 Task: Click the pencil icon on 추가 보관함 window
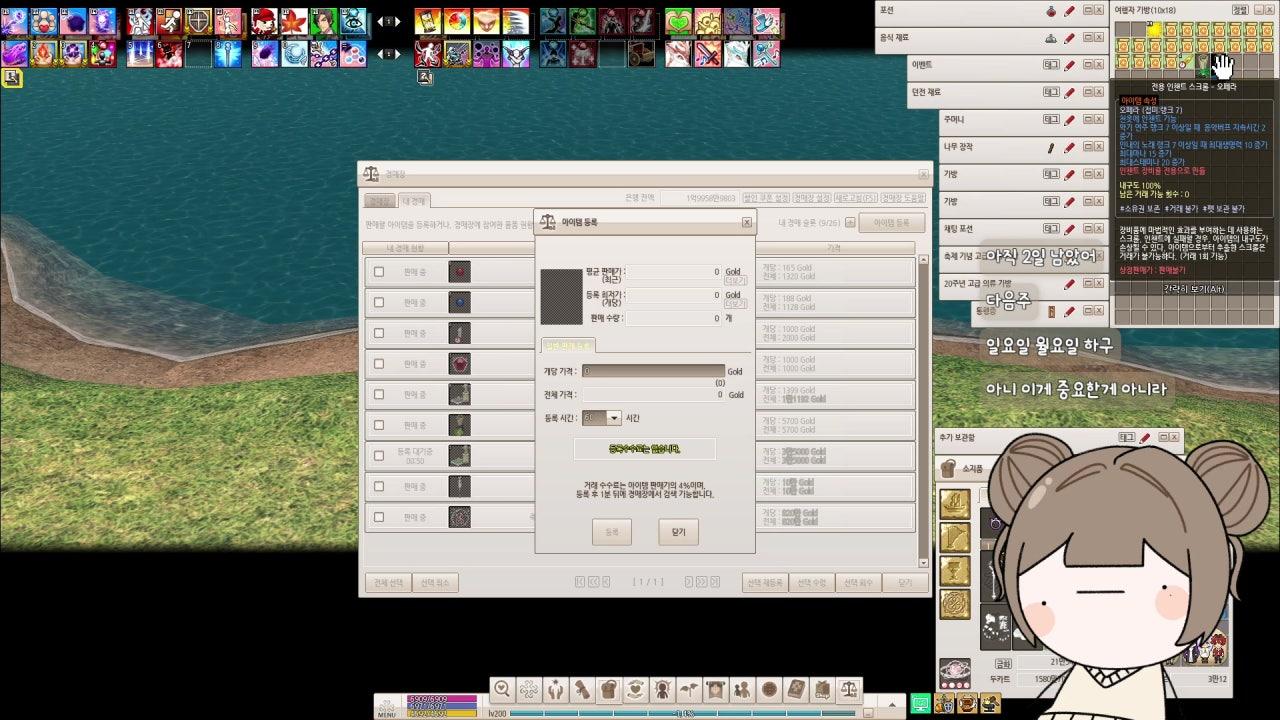(x=1145, y=438)
